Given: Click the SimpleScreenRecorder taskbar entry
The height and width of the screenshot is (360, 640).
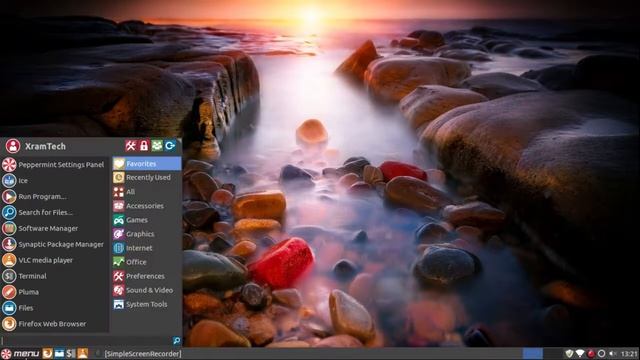Looking at the screenshot, I should coord(142,354).
